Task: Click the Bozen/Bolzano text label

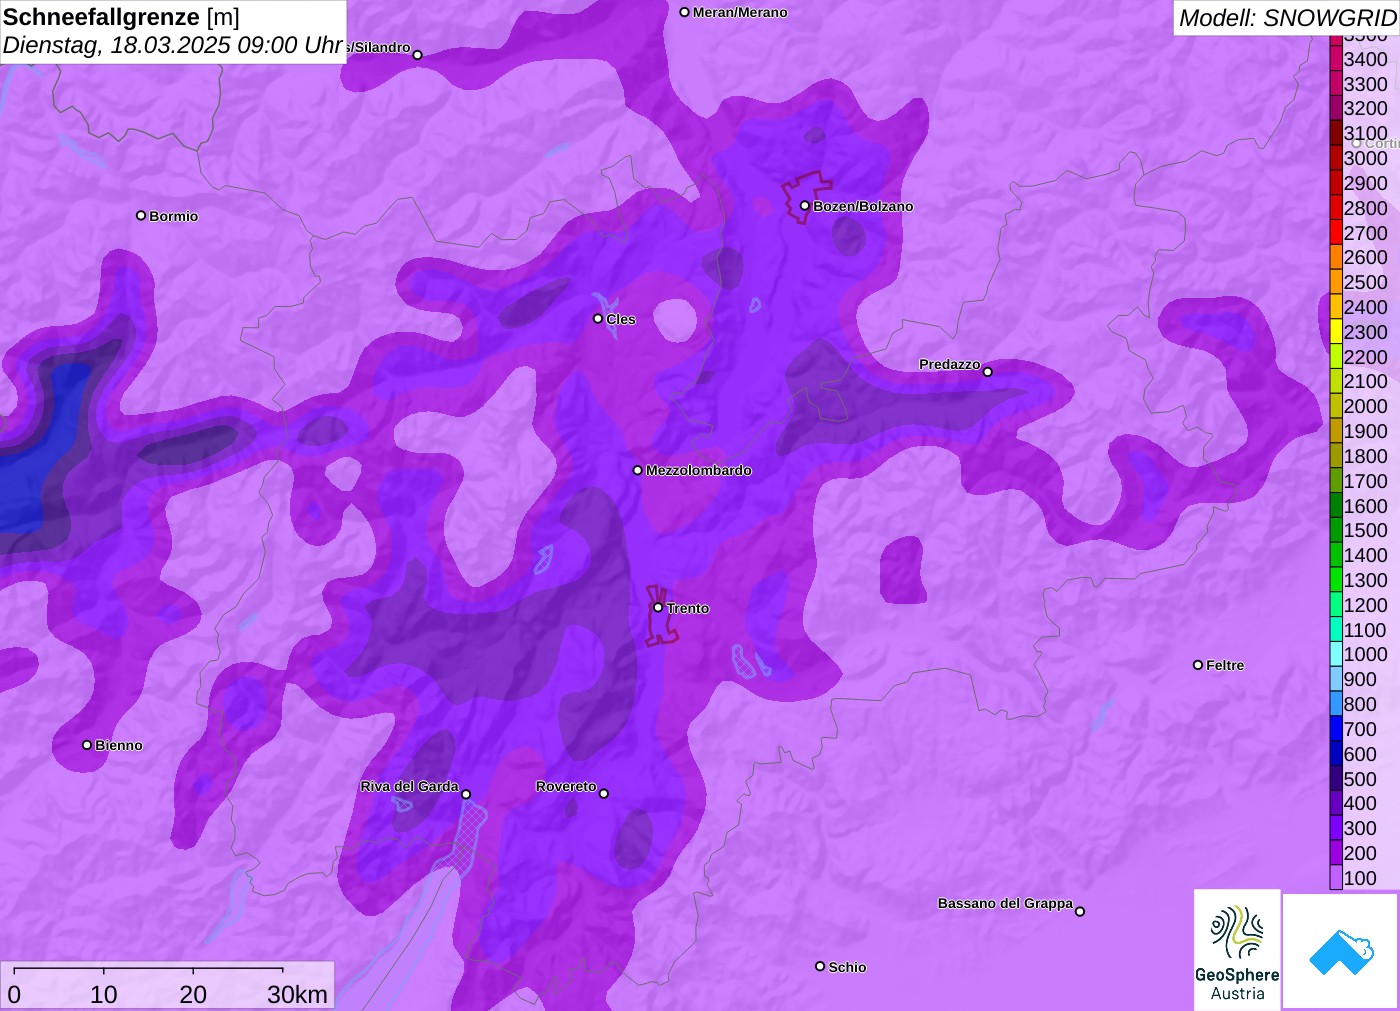Action: coord(863,206)
